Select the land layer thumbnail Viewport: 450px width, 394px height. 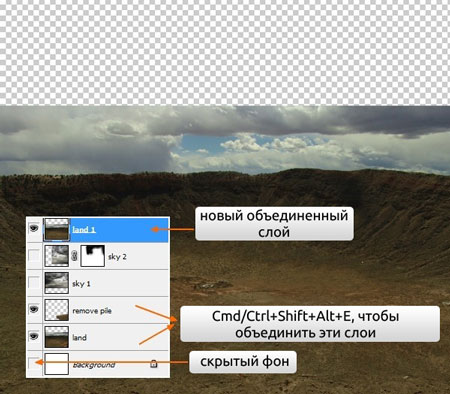pyautogui.click(x=57, y=337)
